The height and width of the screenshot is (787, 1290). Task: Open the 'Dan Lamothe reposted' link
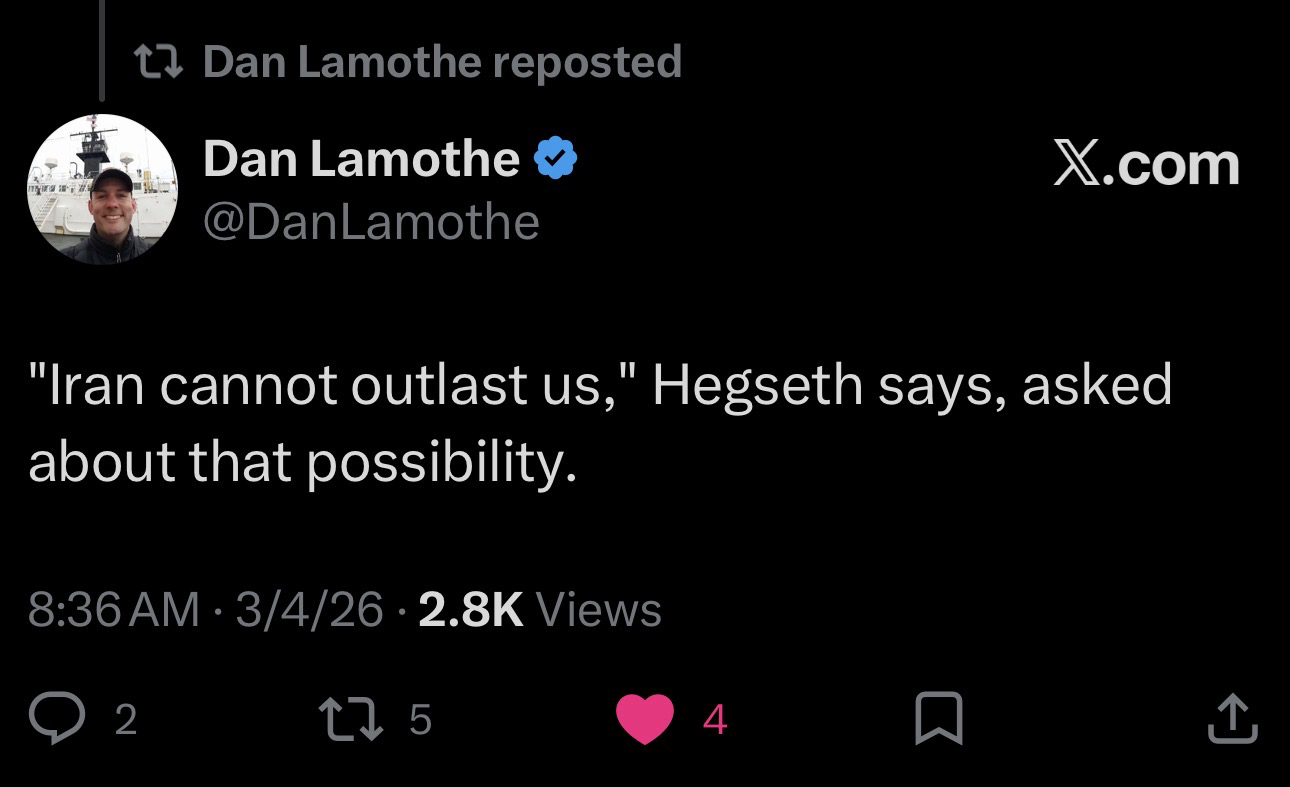click(442, 62)
